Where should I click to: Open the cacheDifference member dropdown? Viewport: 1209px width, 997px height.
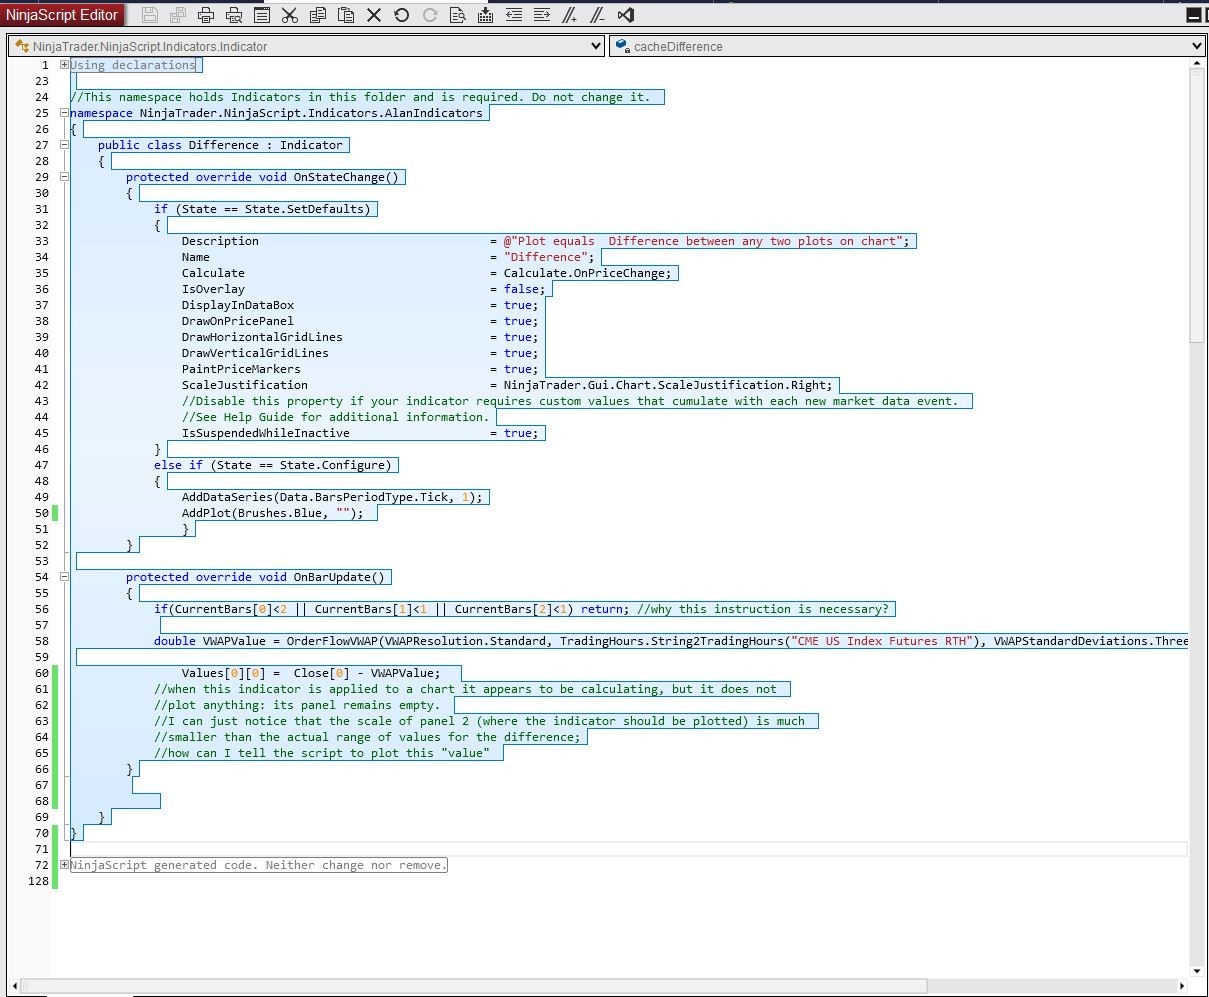click(1196, 46)
